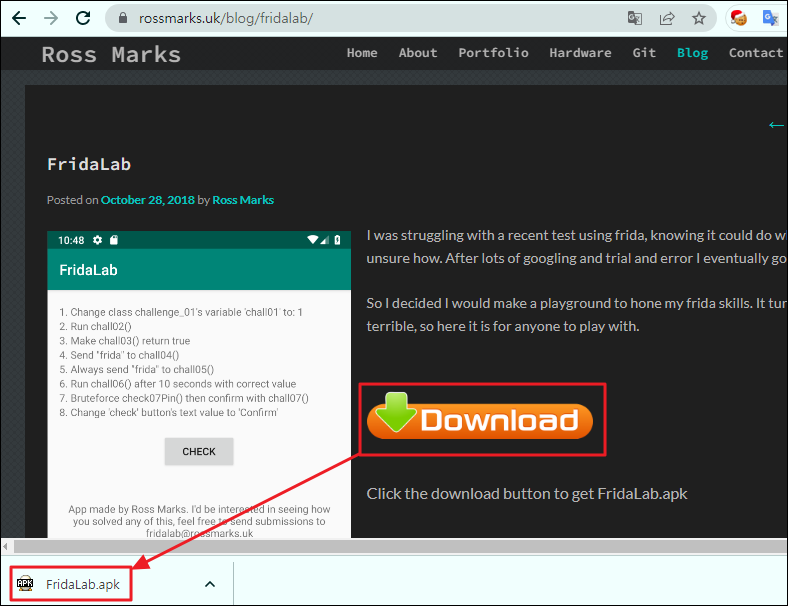The height and width of the screenshot is (606, 788).
Task: Open the Google Translate extension
Action: point(770,18)
